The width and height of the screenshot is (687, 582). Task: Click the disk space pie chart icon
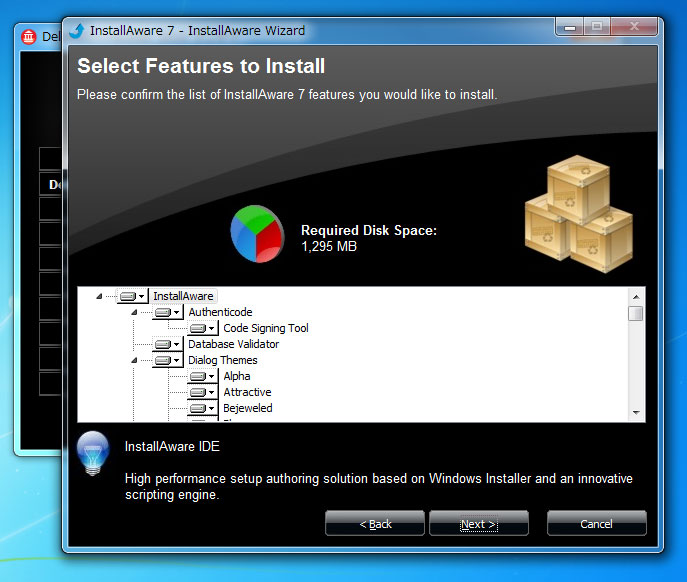[x=257, y=234]
